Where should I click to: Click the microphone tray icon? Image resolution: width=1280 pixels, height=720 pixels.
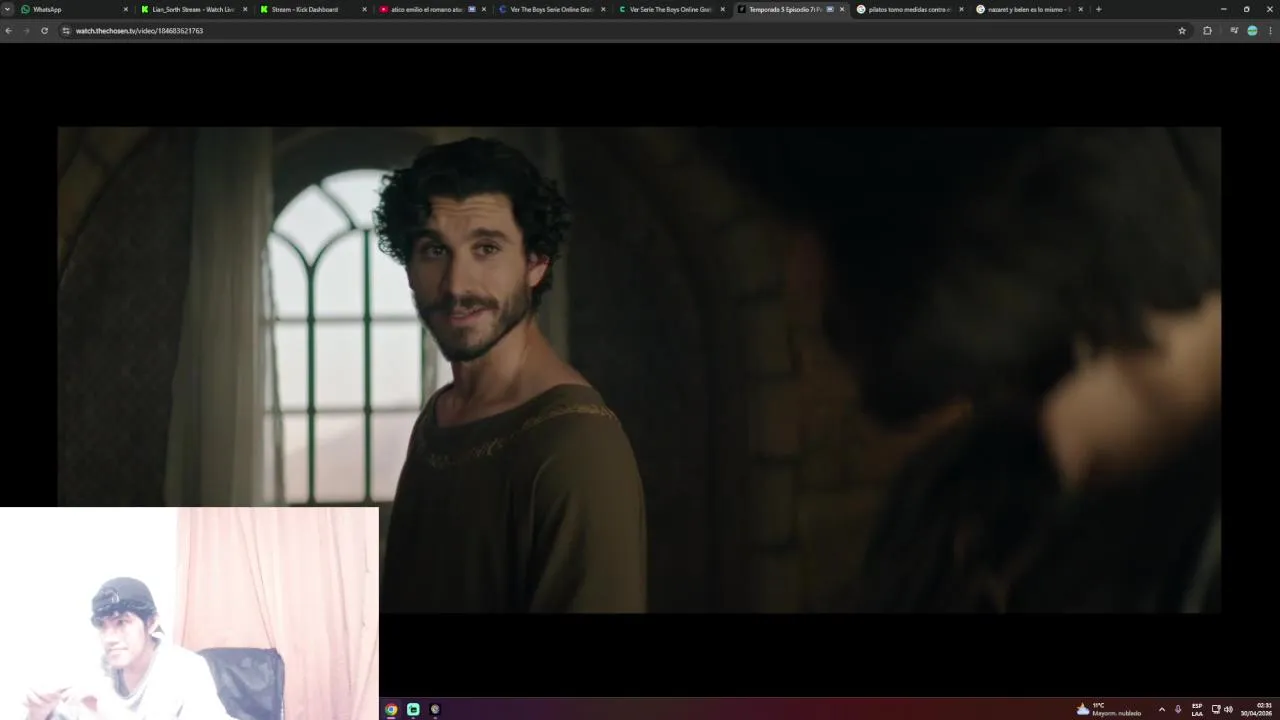point(1178,709)
